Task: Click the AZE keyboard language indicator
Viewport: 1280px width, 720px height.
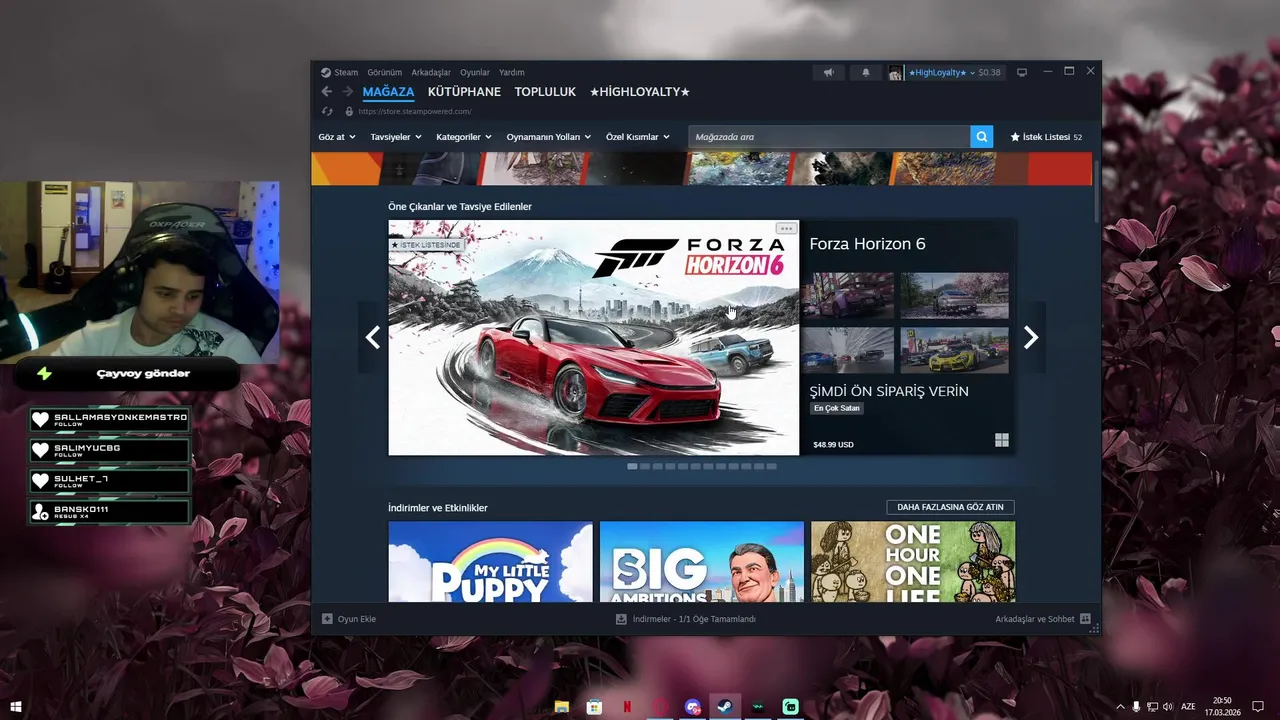Action: pyautogui.click(x=1188, y=707)
